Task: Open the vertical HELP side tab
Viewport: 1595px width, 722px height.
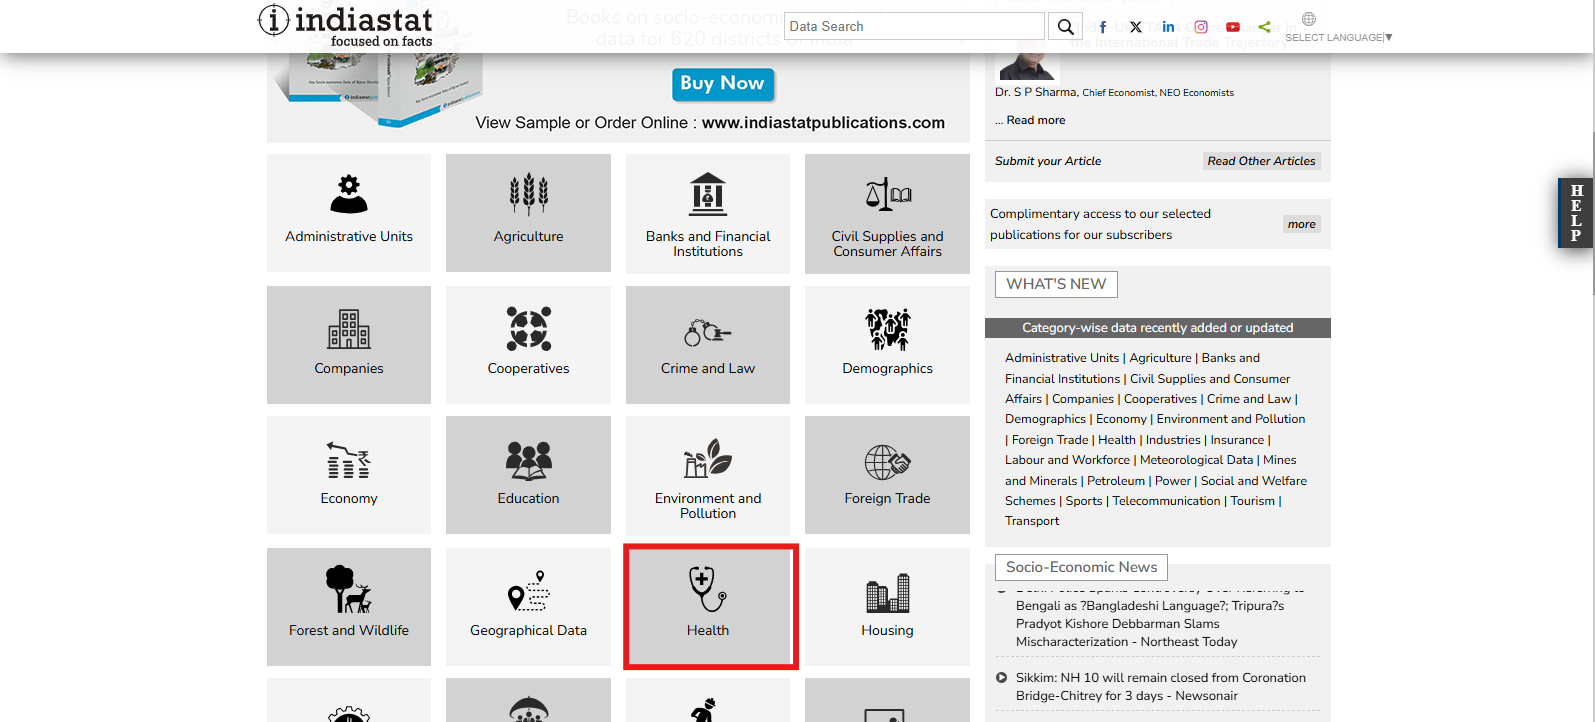Action: coord(1575,212)
